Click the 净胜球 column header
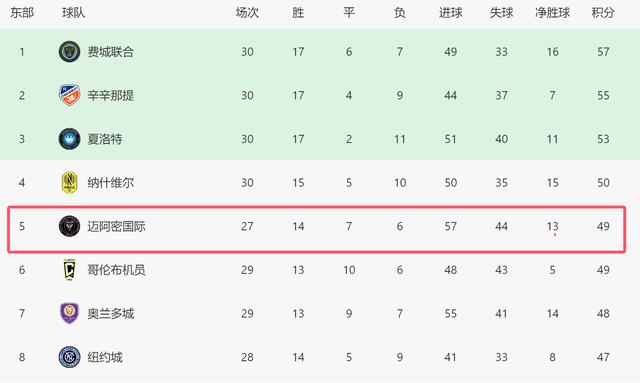The width and height of the screenshot is (640, 383). [x=552, y=13]
